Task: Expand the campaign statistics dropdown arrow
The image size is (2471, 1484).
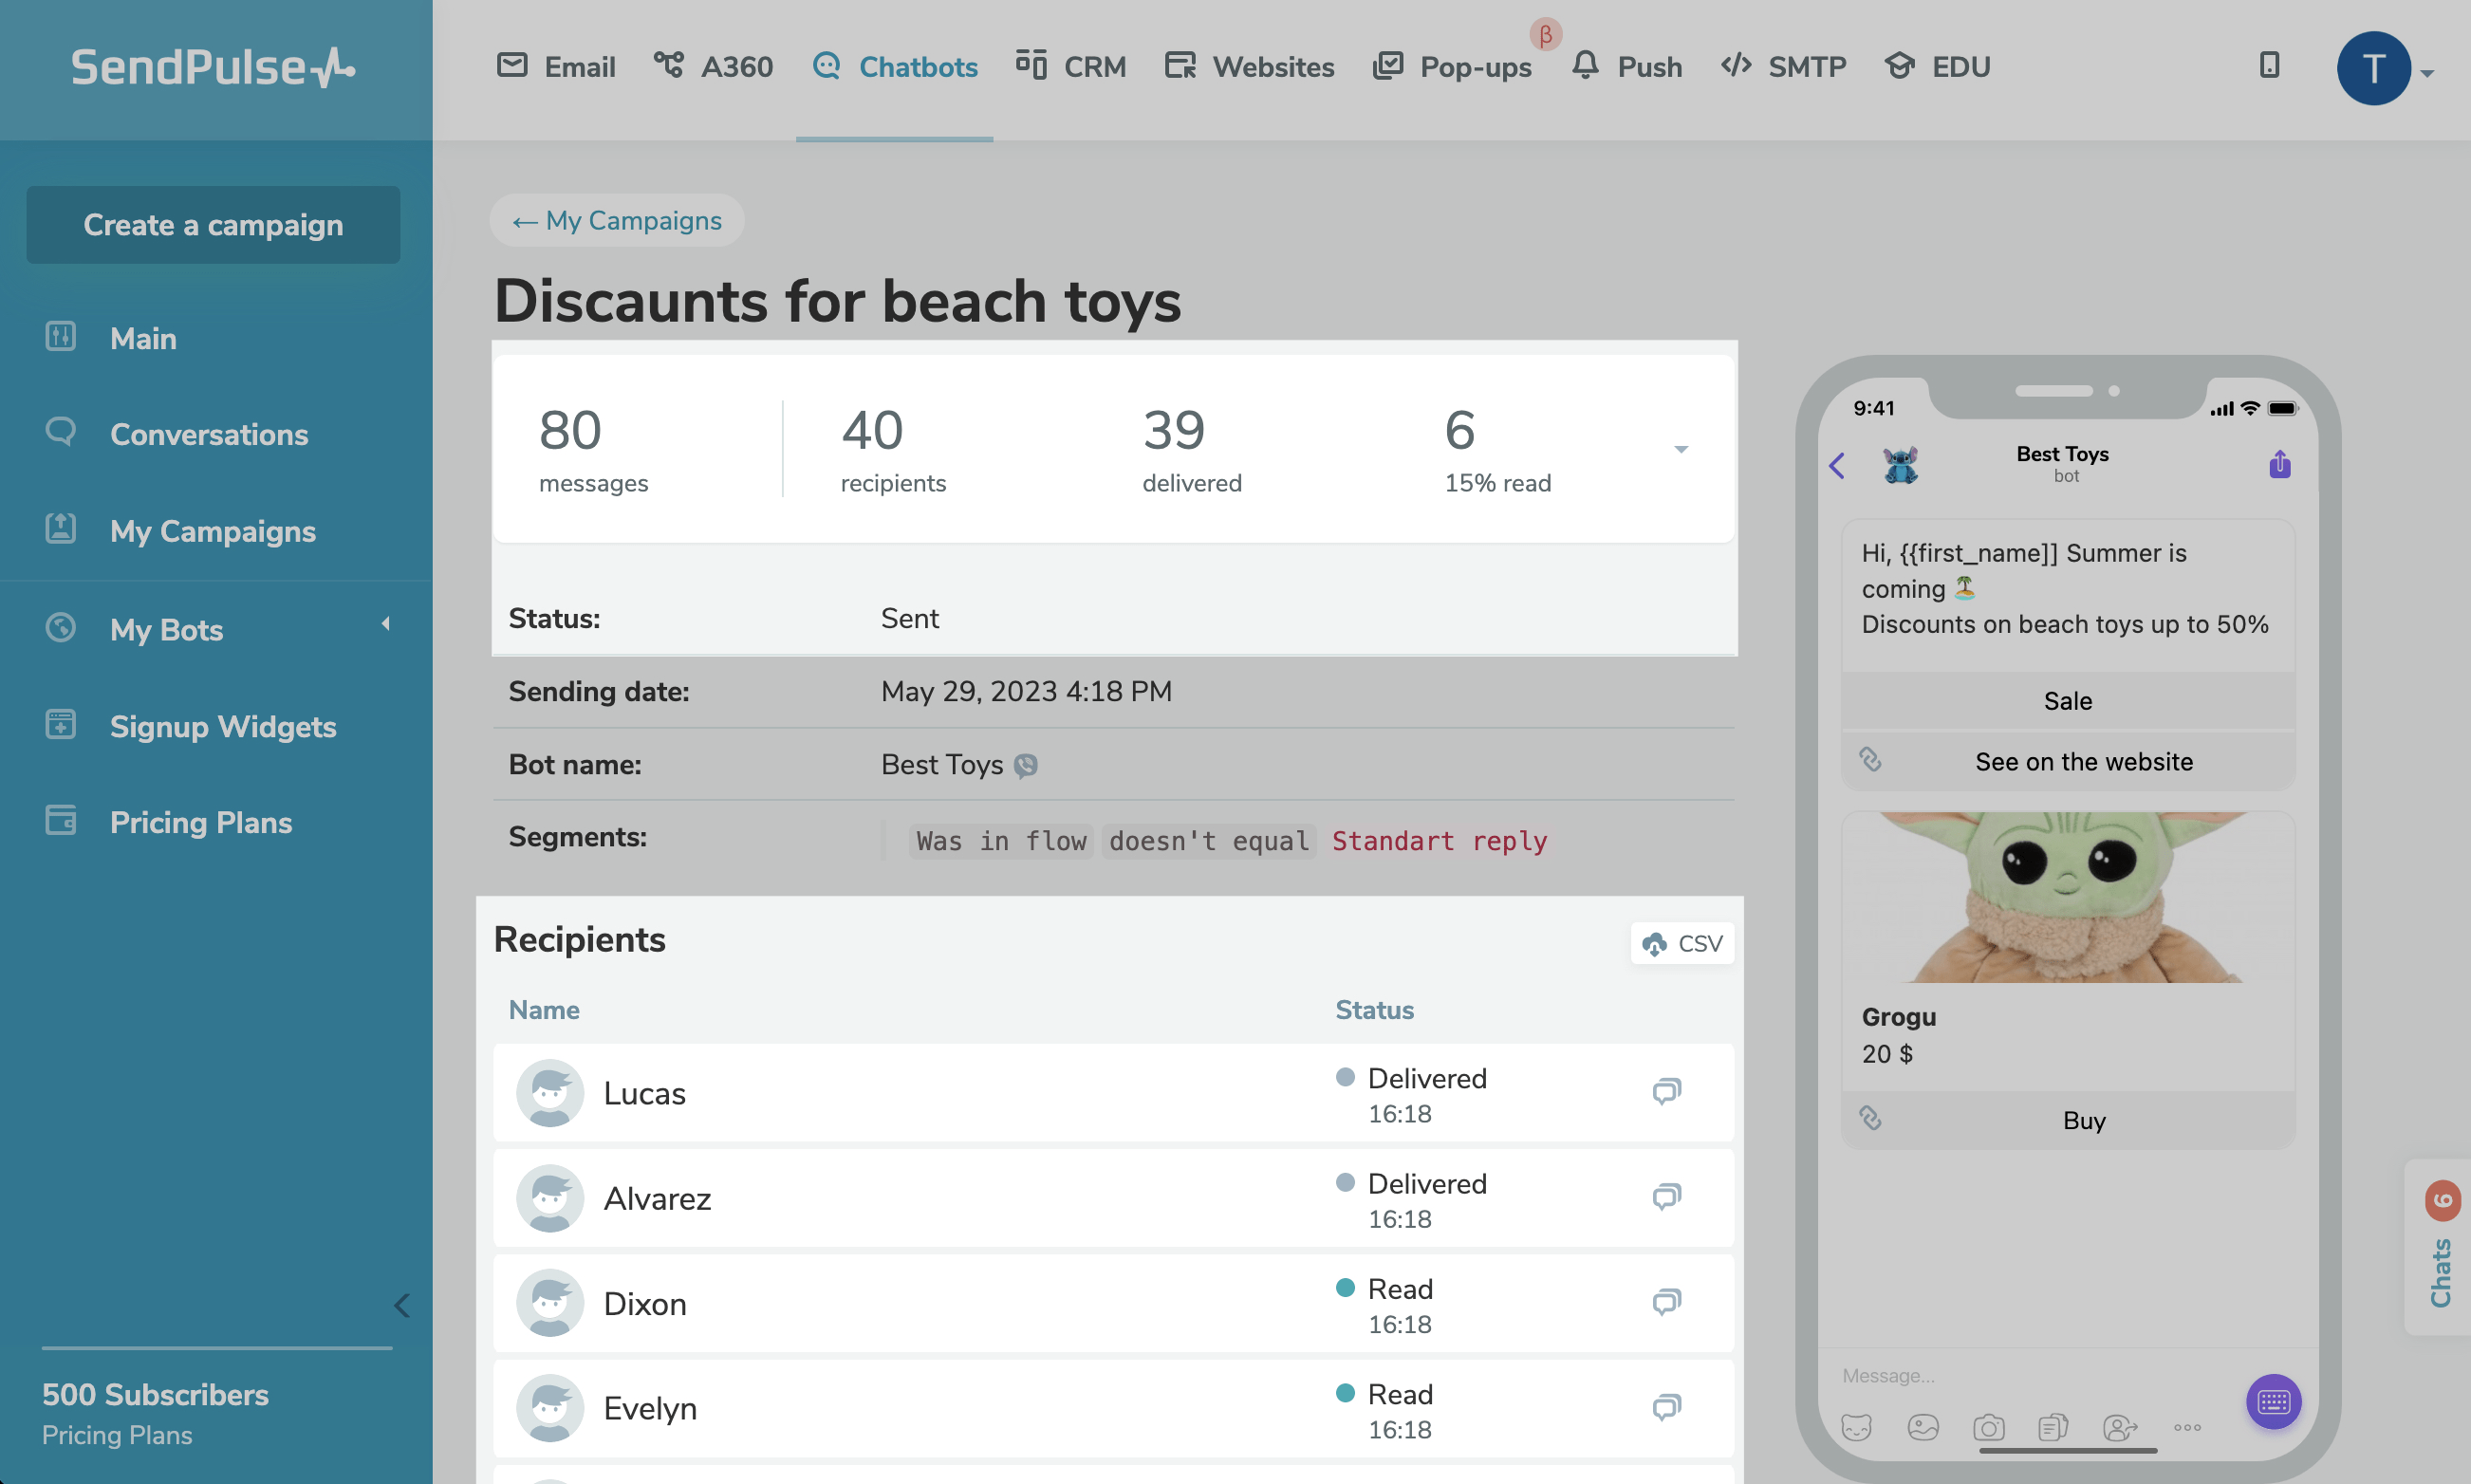Action: (x=1681, y=449)
